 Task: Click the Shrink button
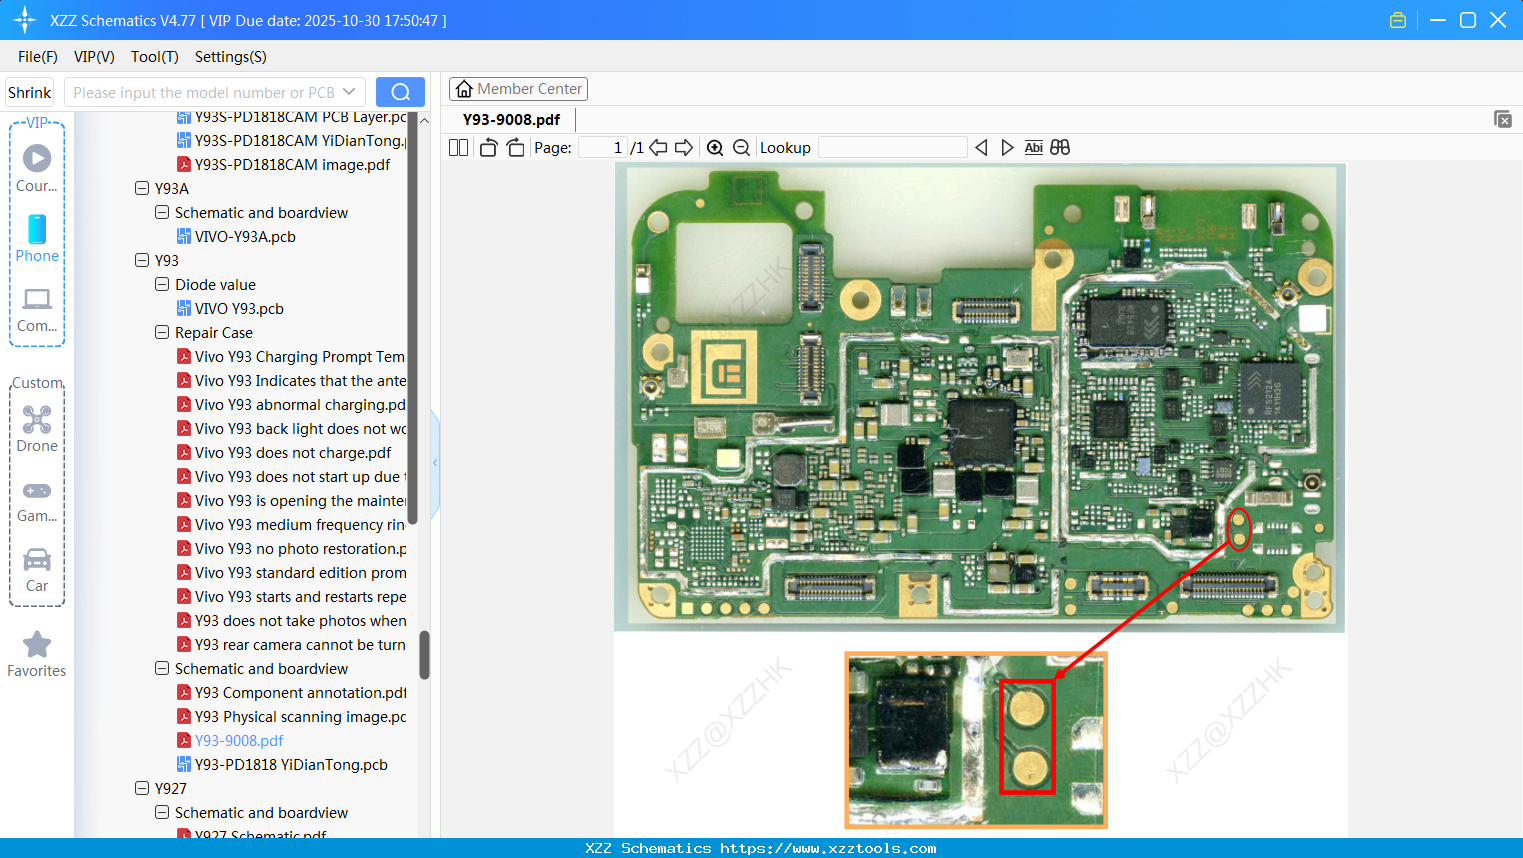[29, 92]
